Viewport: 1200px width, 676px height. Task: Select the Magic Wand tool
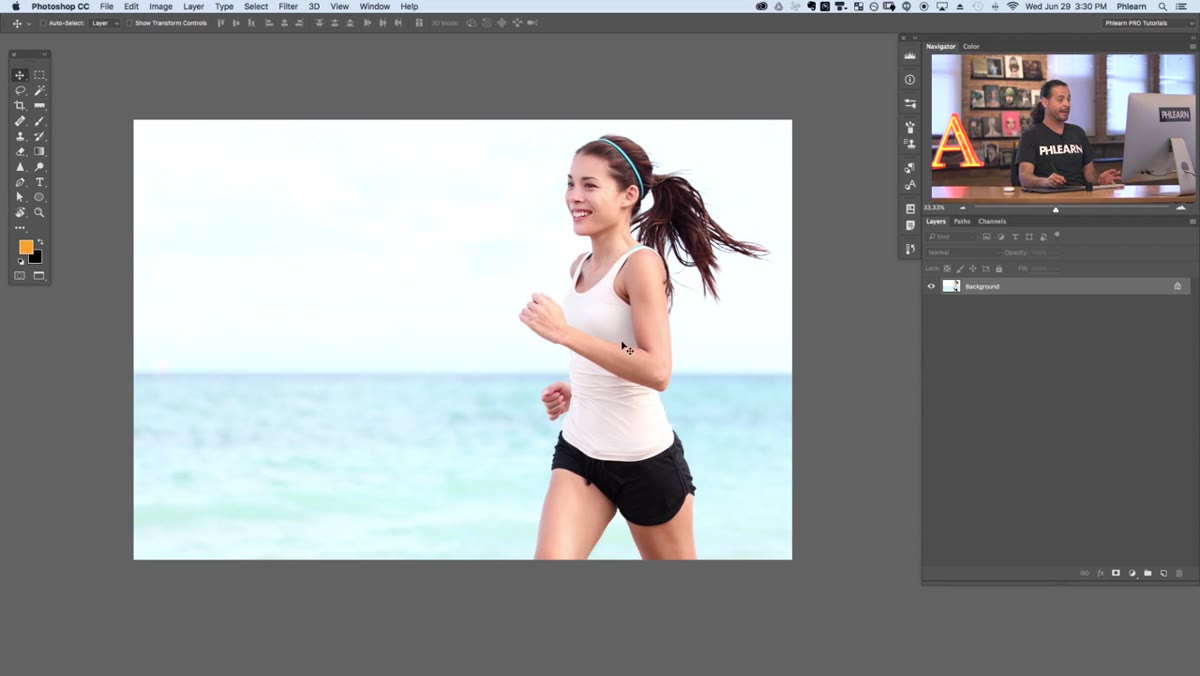pyautogui.click(x=39, y=90)
